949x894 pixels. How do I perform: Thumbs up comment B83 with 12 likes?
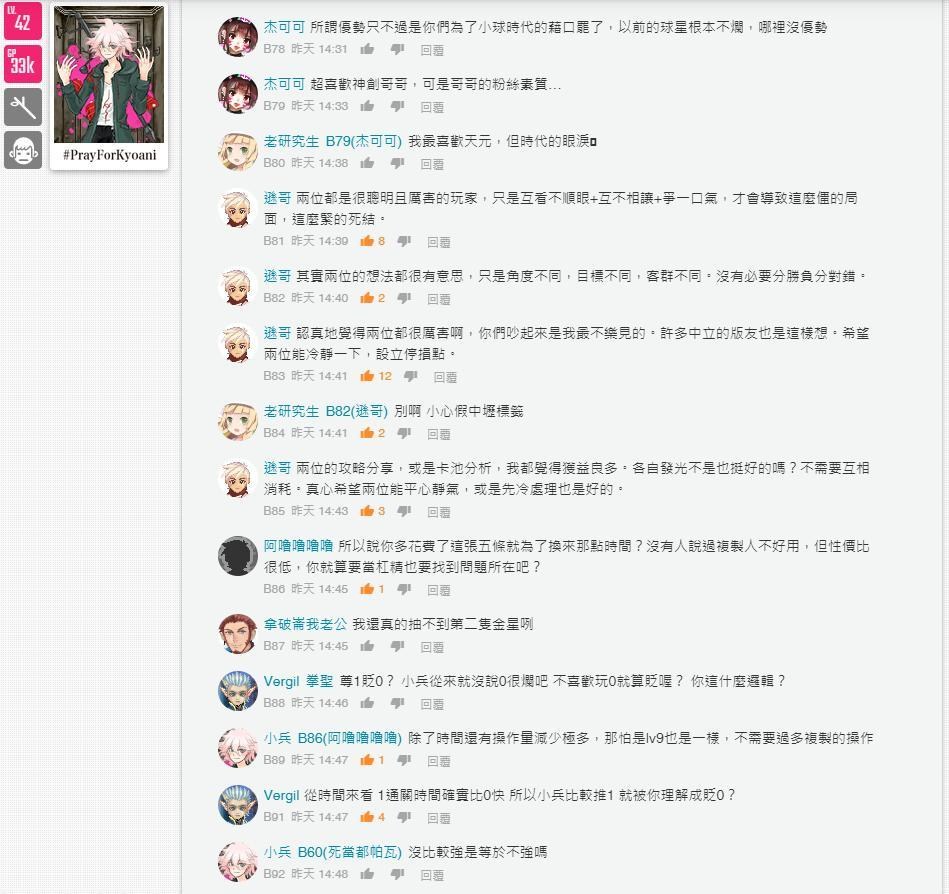(x=367, y=376)
